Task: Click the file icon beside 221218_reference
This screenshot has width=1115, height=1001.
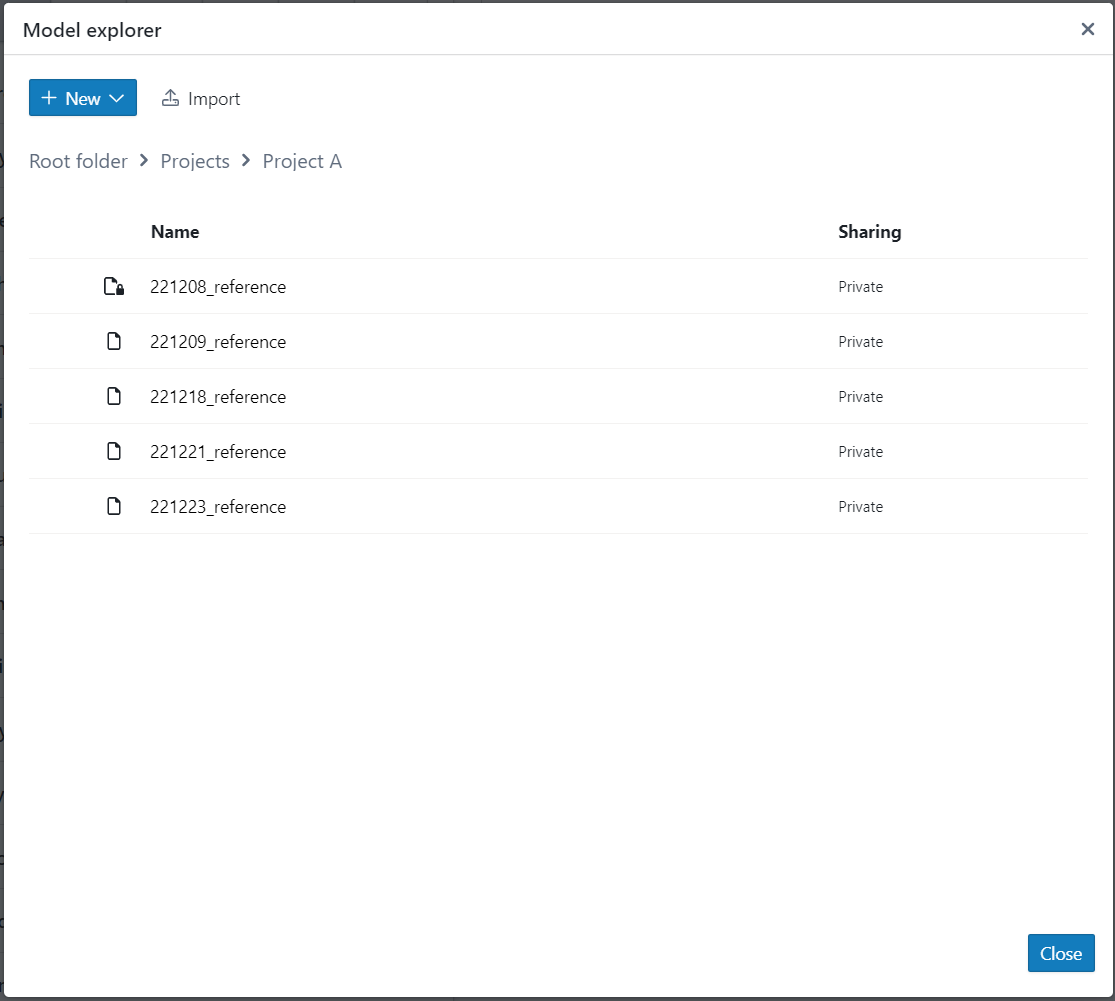Action: pos(114,397)
